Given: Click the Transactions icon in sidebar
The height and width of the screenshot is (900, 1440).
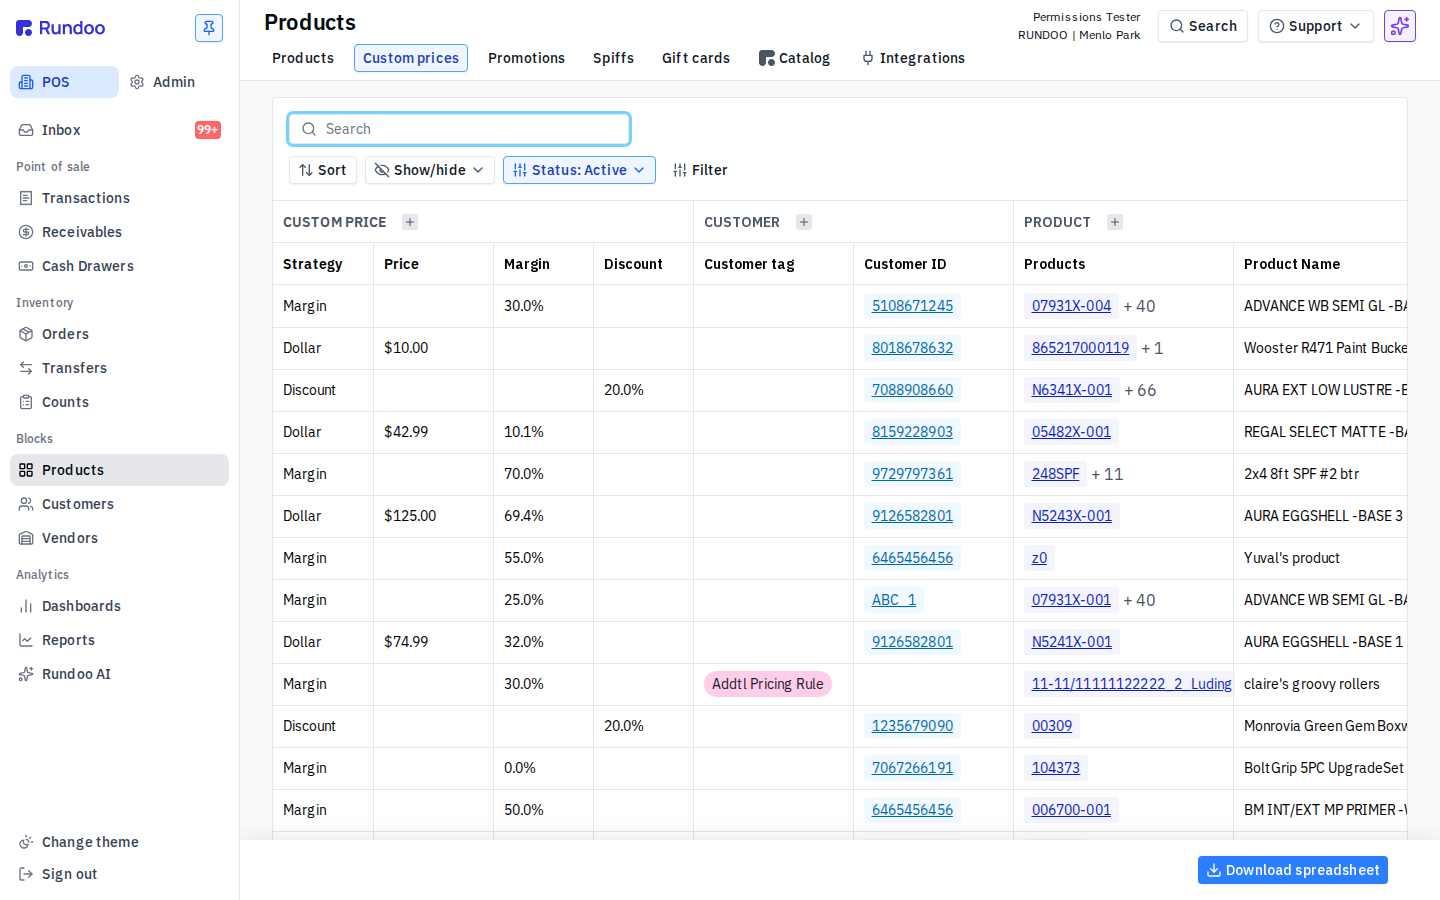Looking at the screenshot, I should pos(26,198).
